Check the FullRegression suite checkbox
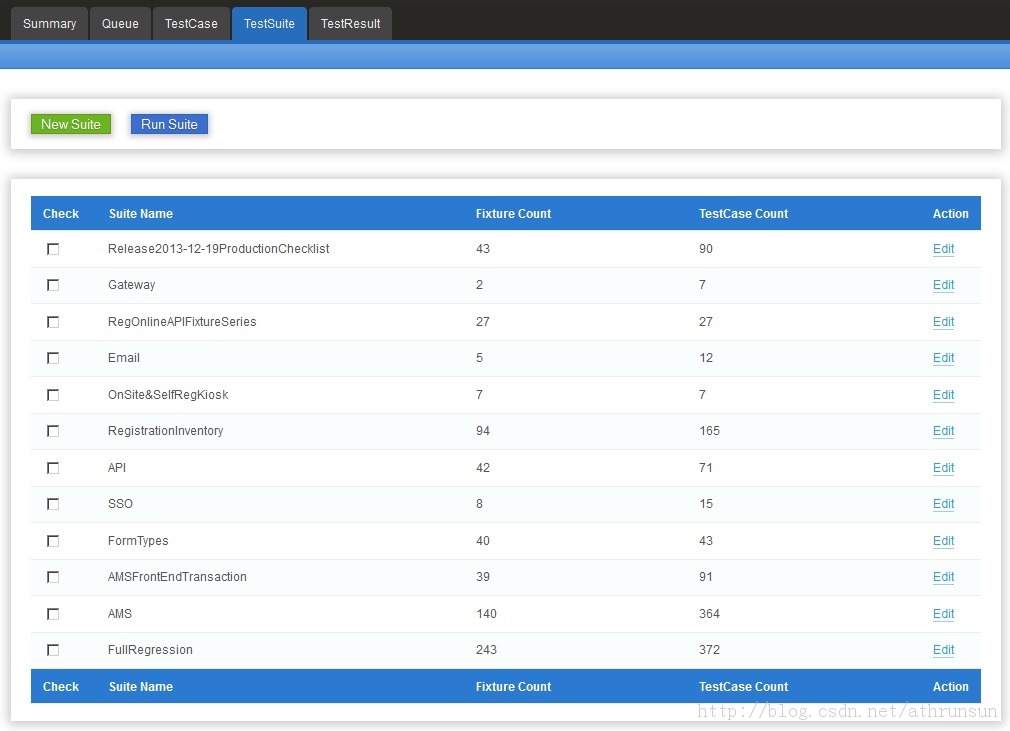The height and width of the screenshot is (731, 1010). pos(53,650)
